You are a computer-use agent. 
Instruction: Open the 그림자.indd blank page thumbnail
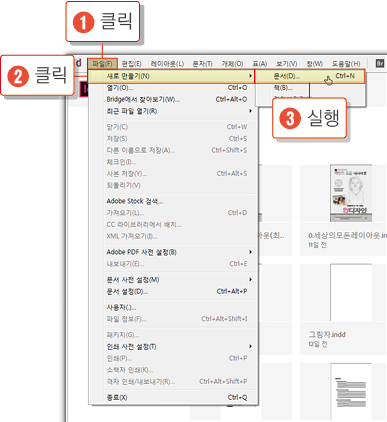click(351, 292)
